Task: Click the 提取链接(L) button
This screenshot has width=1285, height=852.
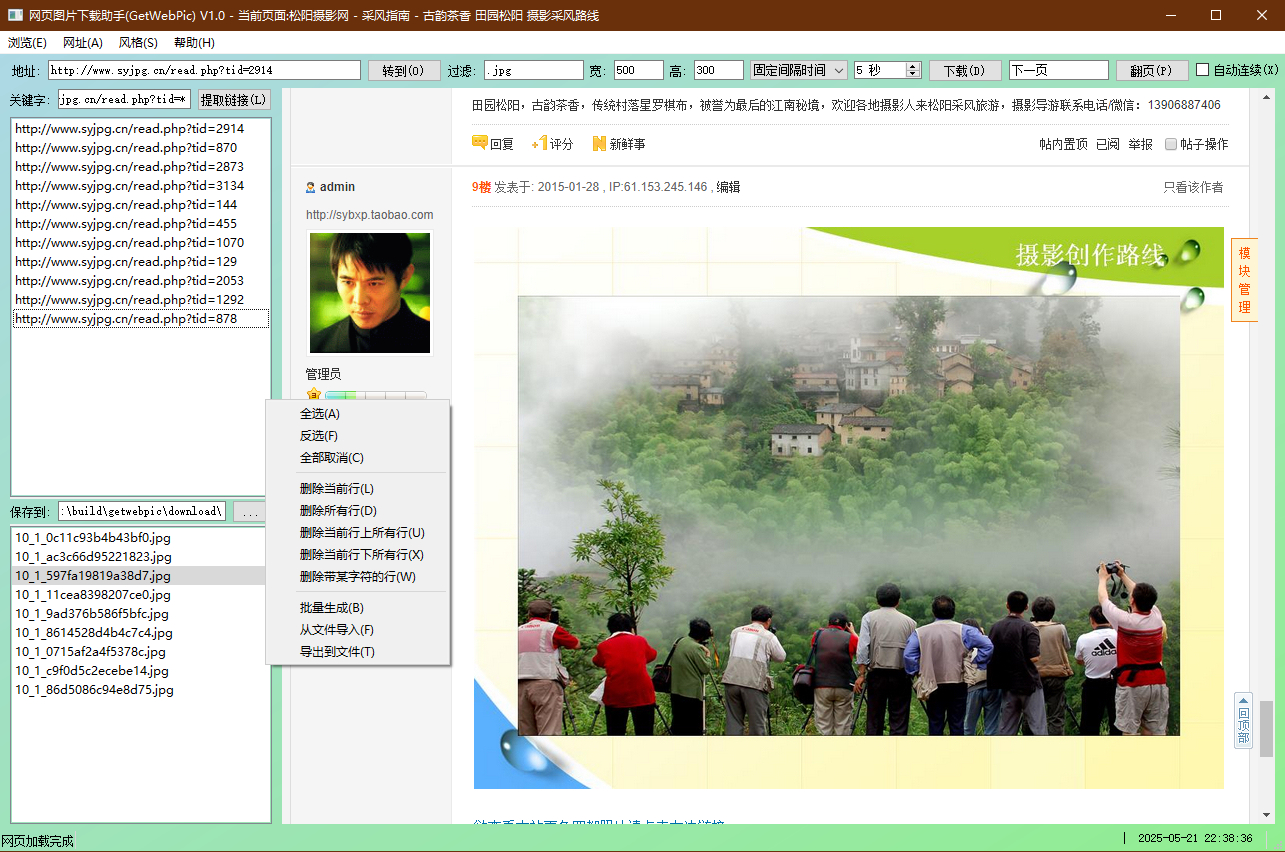Action: pos(234,99)
